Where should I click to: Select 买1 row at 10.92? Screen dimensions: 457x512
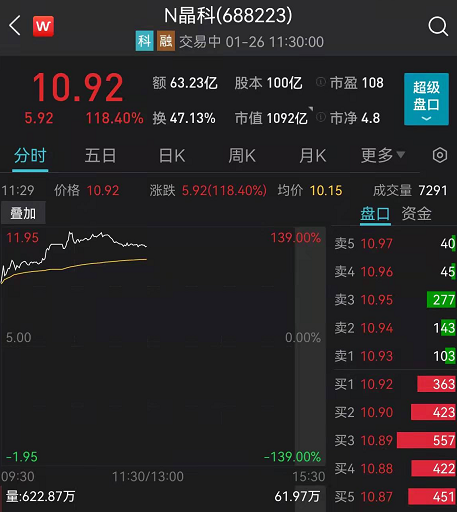(395, 384)
